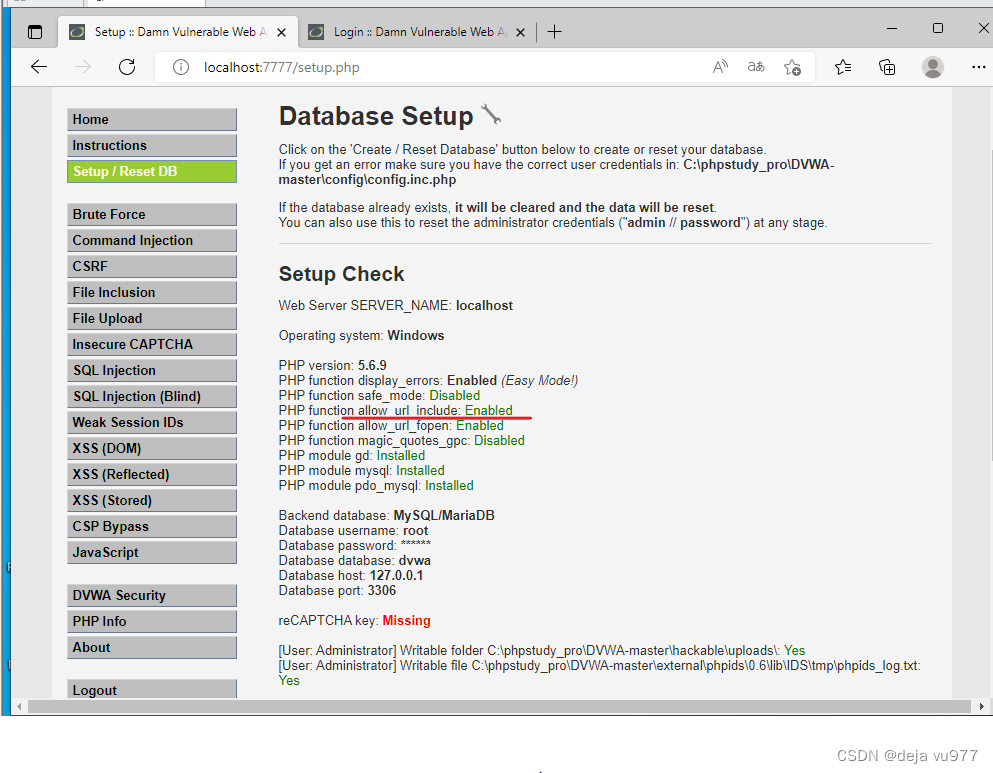Click the 'Setup Check' heading
The height and width of the screenshot is (773, 993).
[341, 274]
